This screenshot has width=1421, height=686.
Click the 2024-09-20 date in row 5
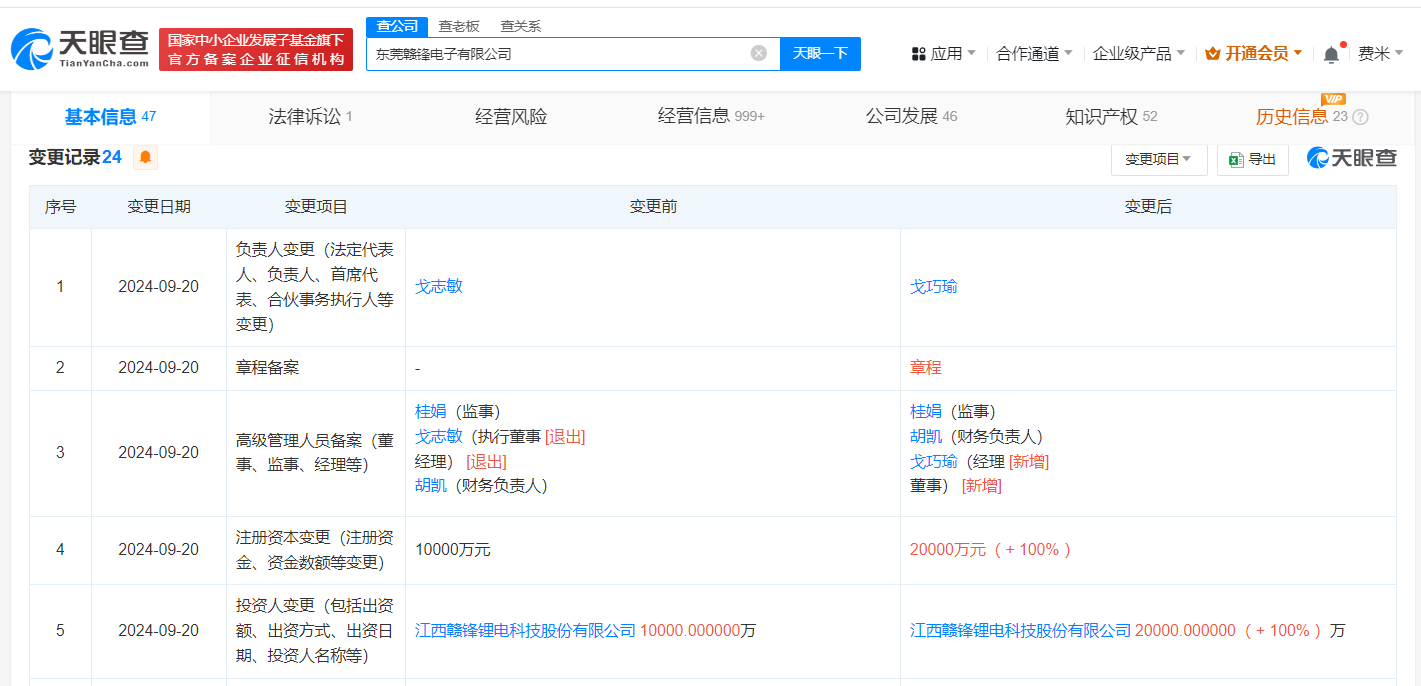[158, 631]
